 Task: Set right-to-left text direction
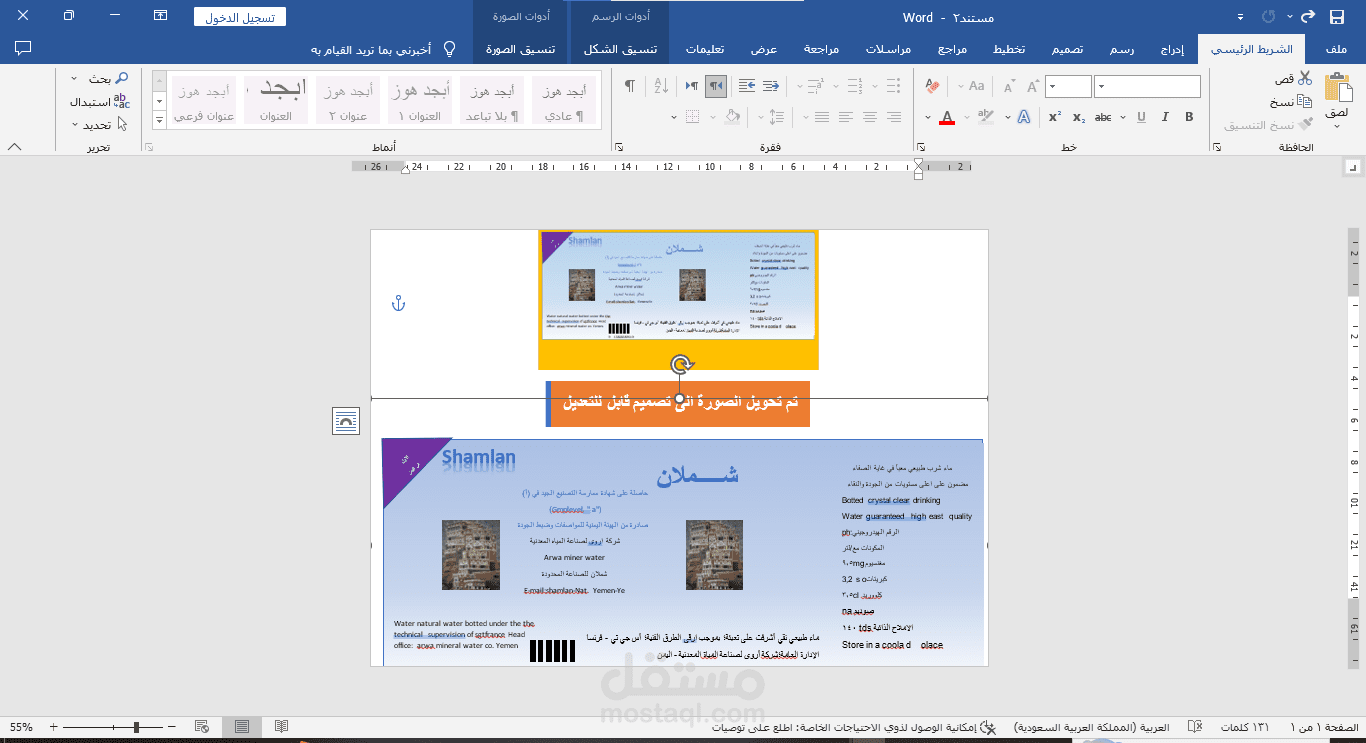pyautogui.click(x=716, y=87)
